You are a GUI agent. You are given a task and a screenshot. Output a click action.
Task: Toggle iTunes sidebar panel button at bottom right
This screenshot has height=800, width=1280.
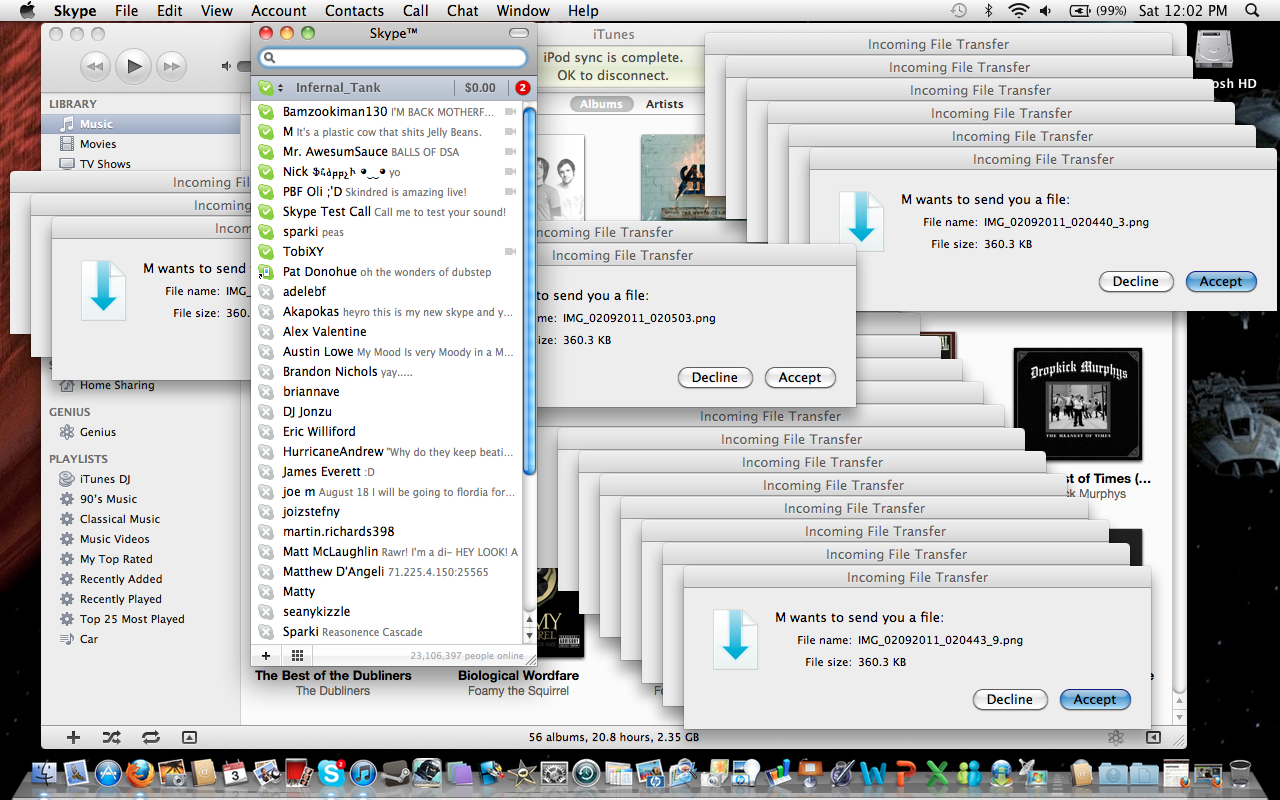tap(1153, 737)
